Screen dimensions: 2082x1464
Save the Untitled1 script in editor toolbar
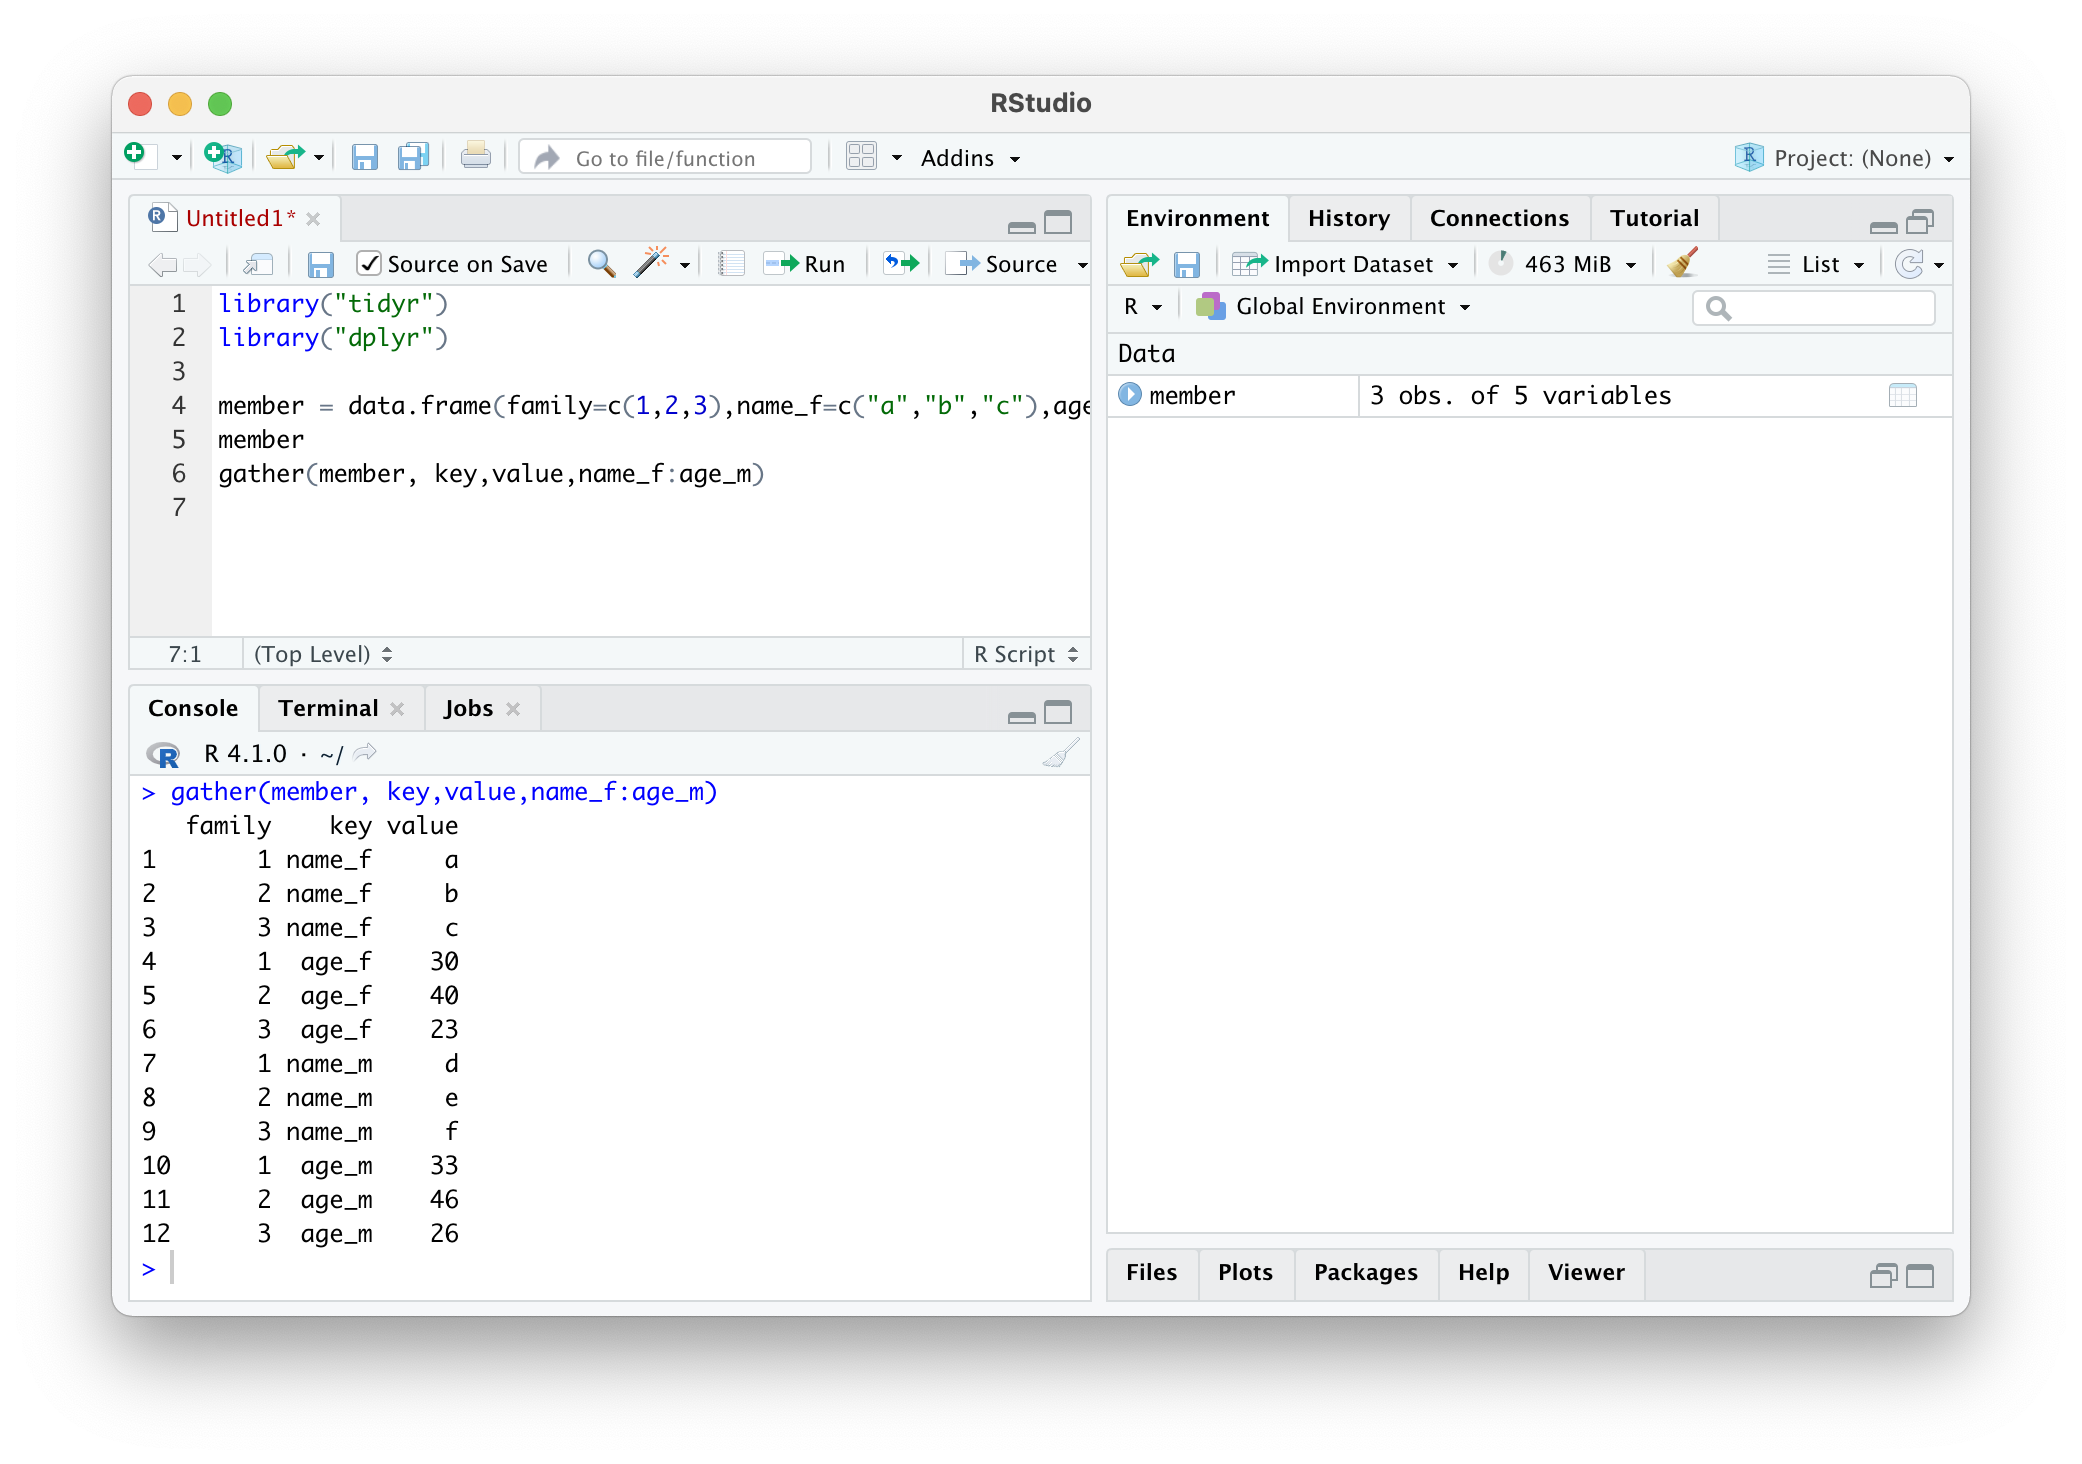pyautogui.click(x=320, y=264)
